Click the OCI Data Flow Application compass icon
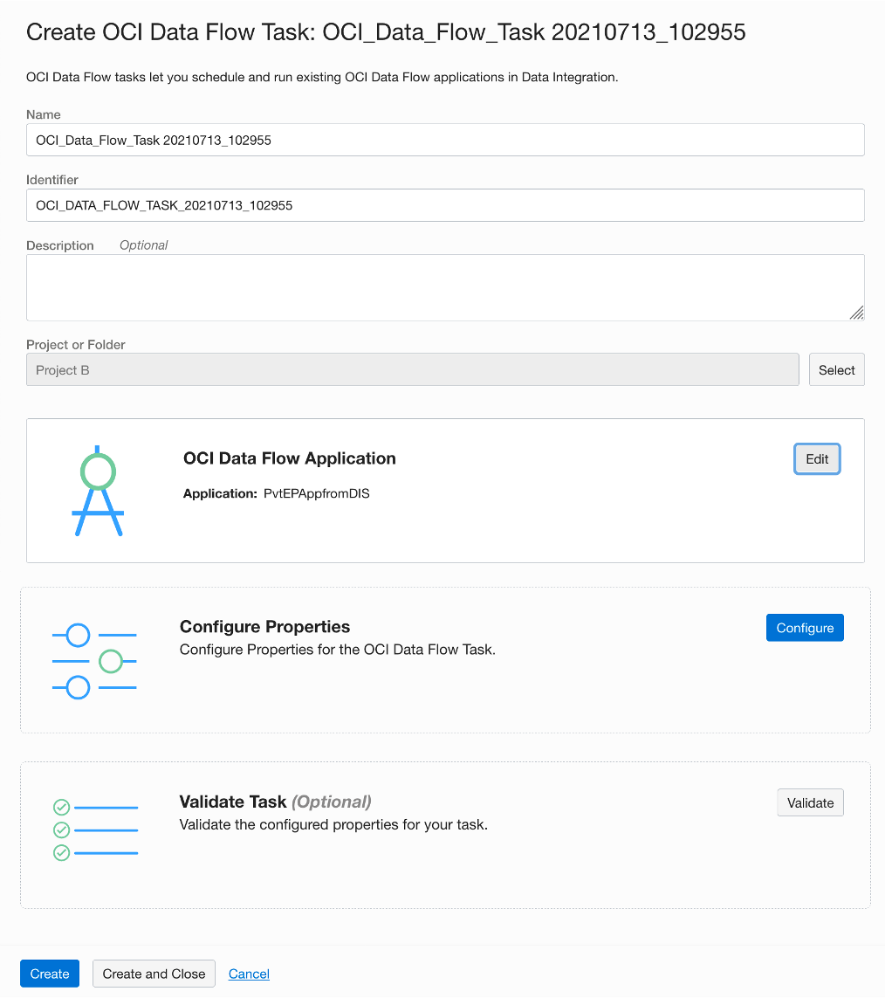The height and width of the screenshot is (998, 885). pyautogui.click(x=98, y=490)
